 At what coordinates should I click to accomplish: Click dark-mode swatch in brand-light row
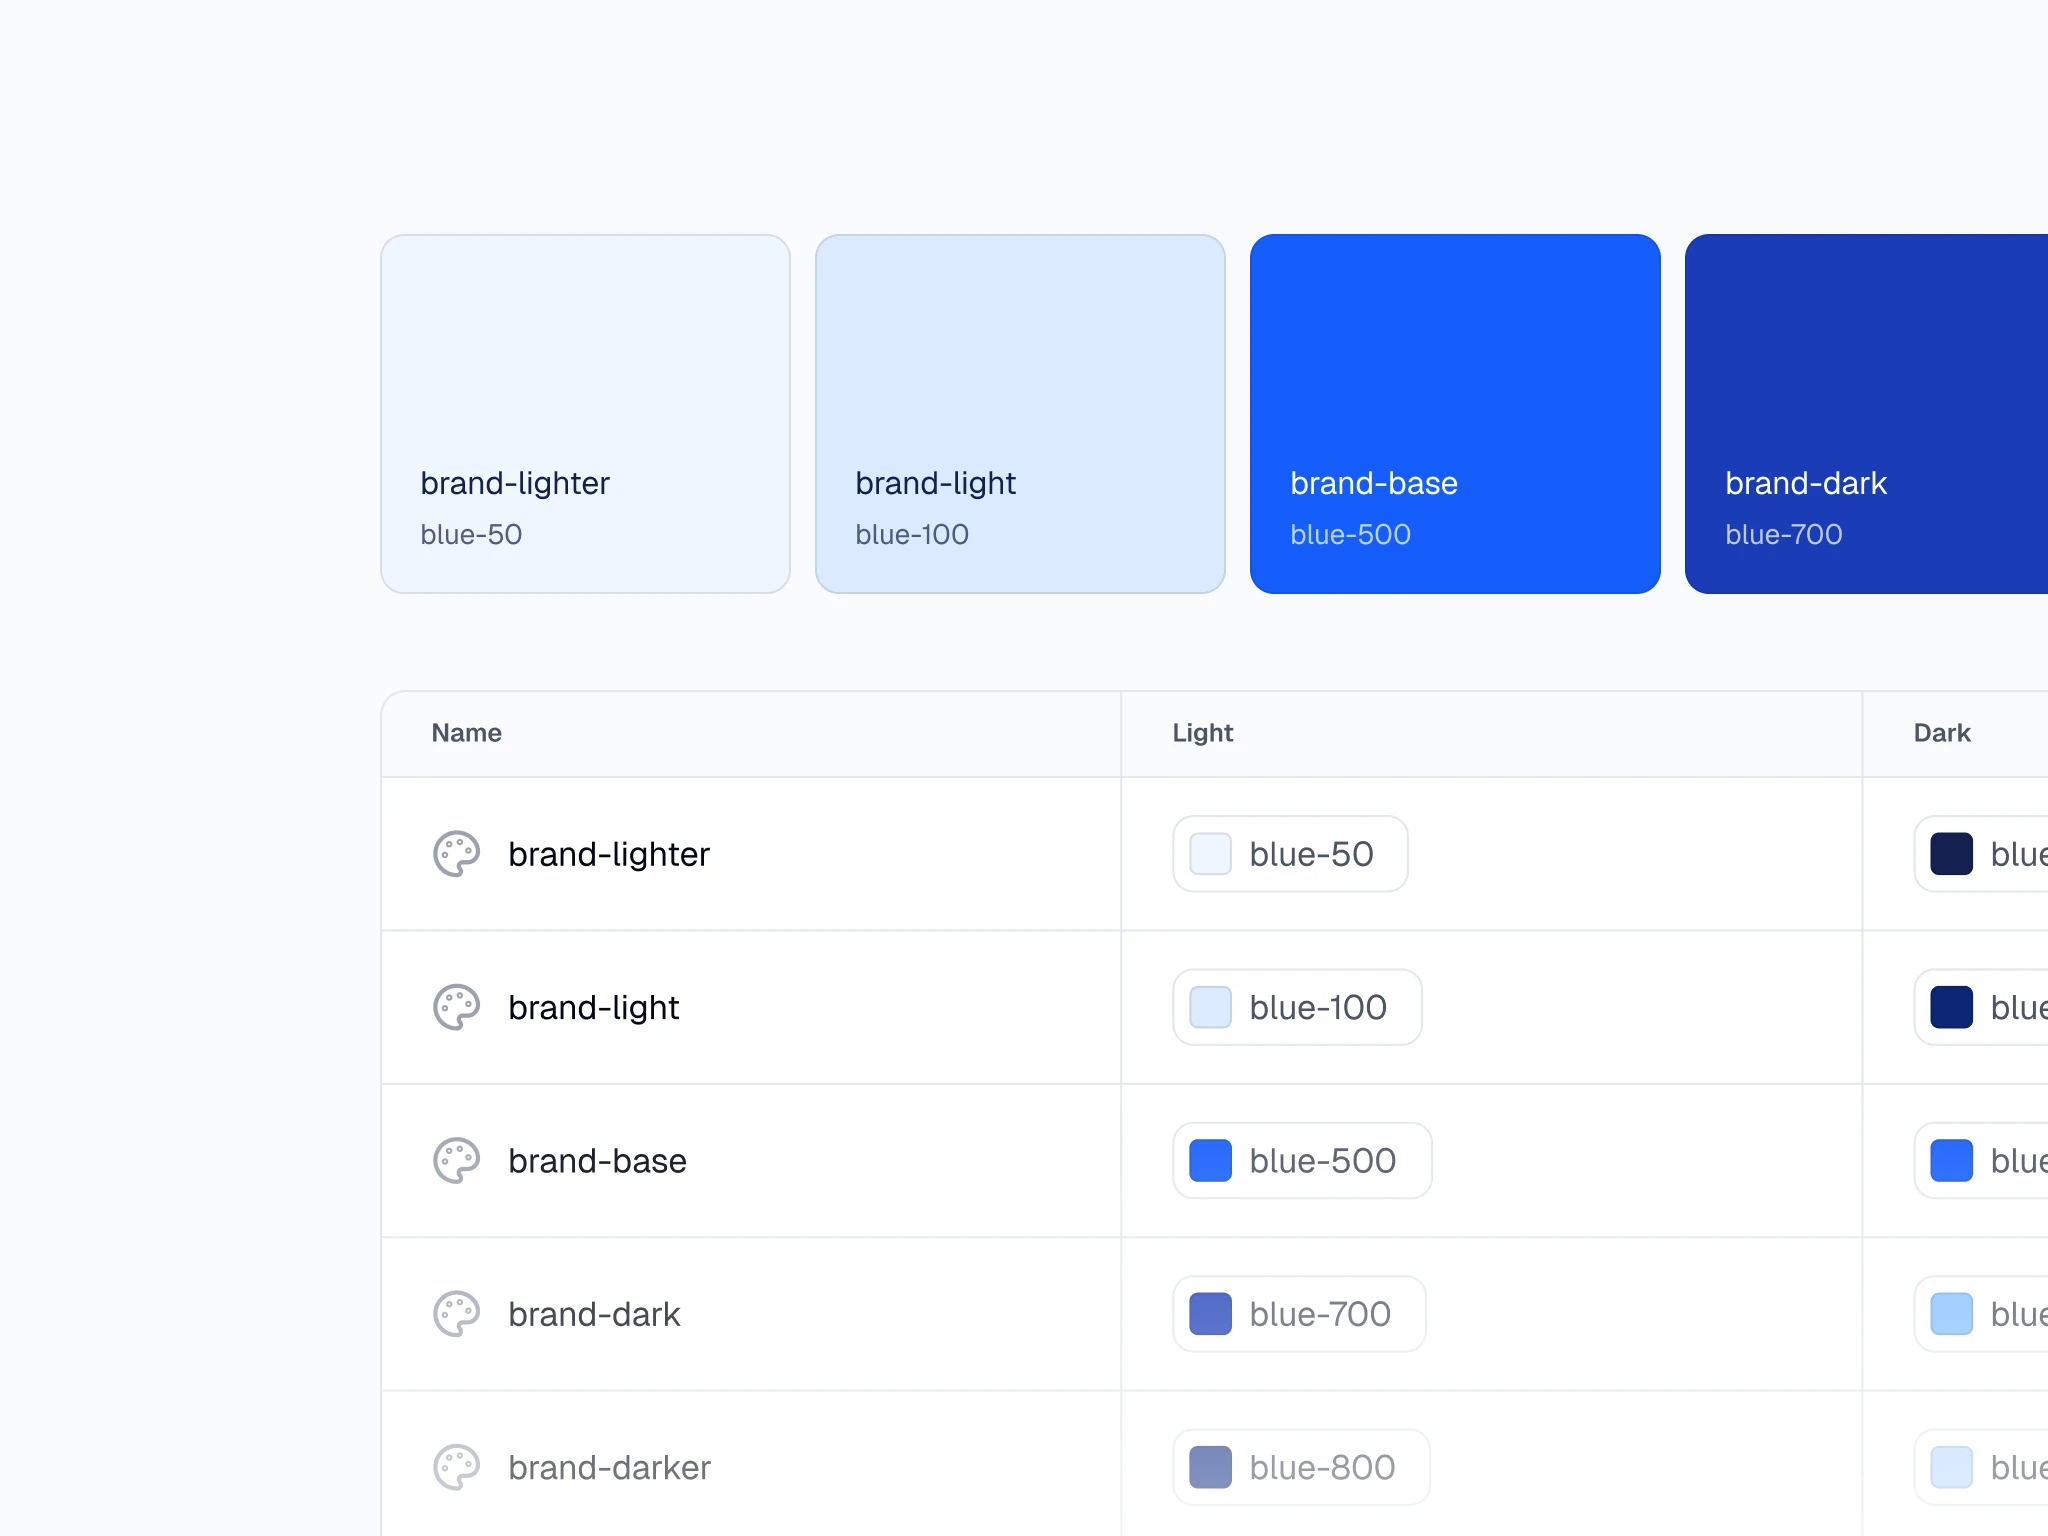click(1951, 1007)
